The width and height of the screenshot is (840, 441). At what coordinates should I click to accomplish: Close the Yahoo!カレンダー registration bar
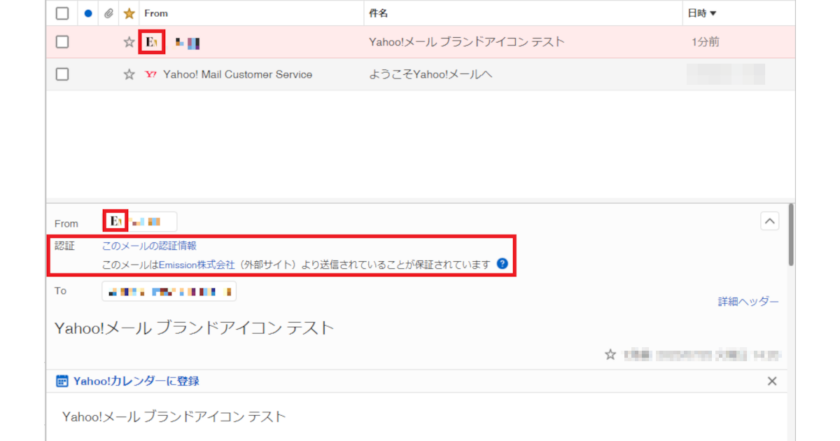click(x=771, y=381)
